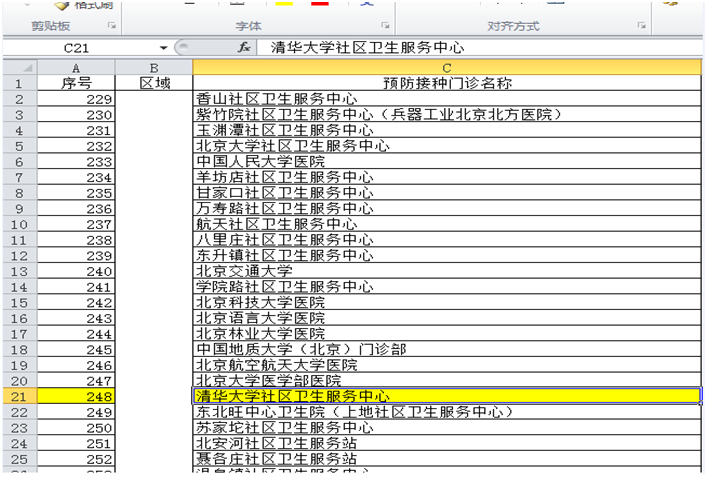Select cell 万寿路社区卫生服务中心

(447, 208)
